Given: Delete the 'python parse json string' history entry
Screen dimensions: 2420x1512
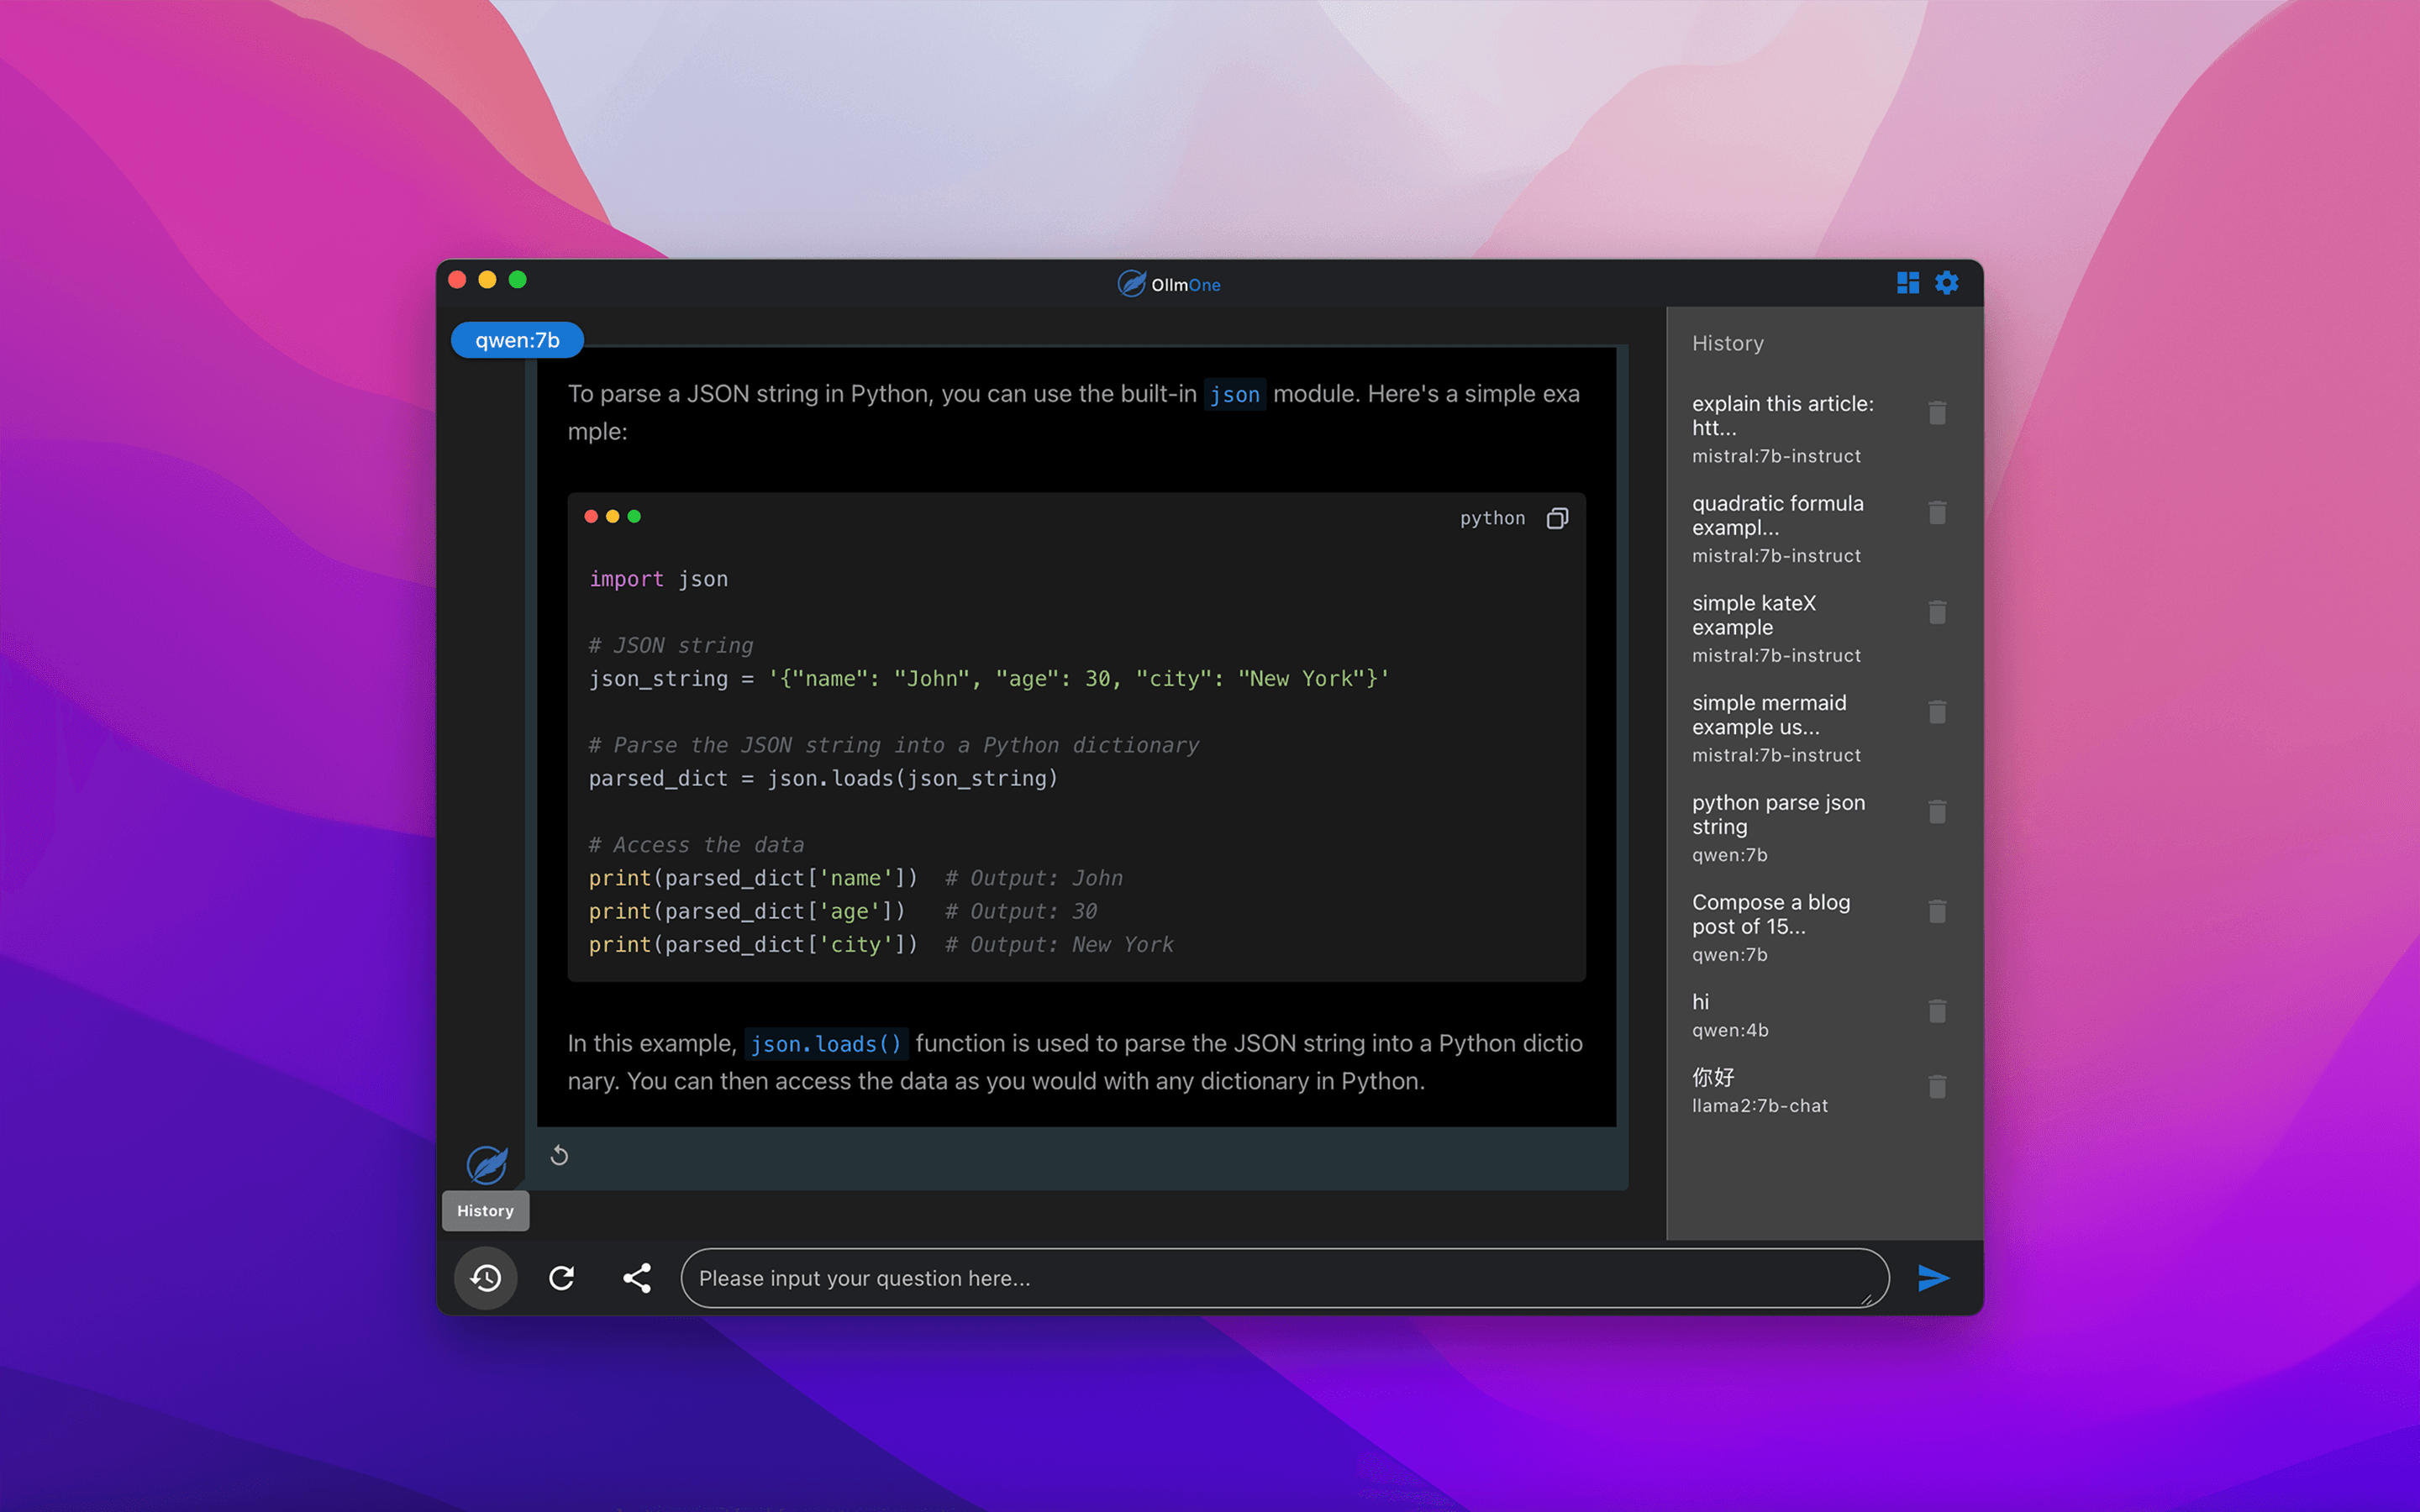Looking at the screenshot, I should pyautogui.click(x=1937, y=812).
